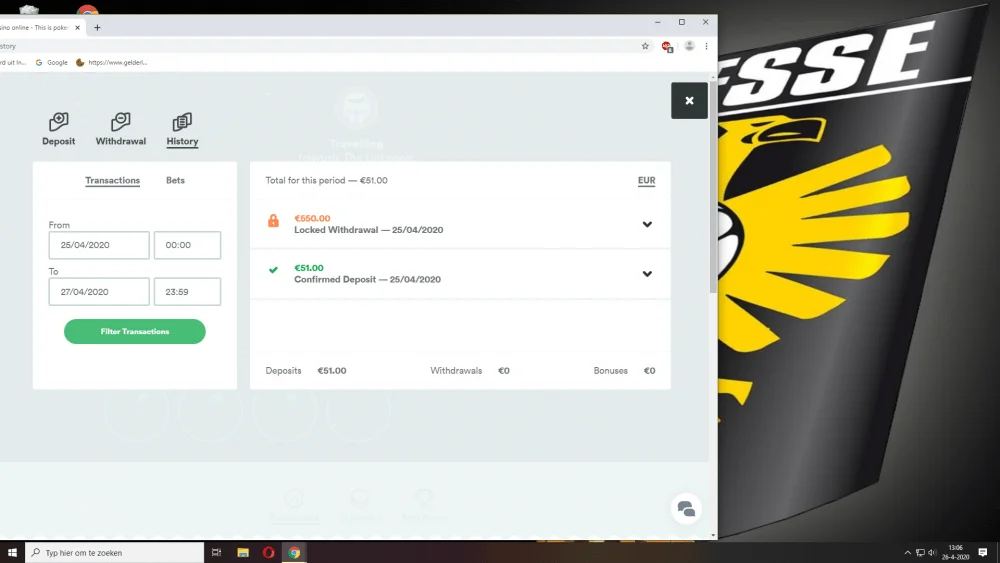Open the Chrome three-dot menu

(x=707, y=46)
